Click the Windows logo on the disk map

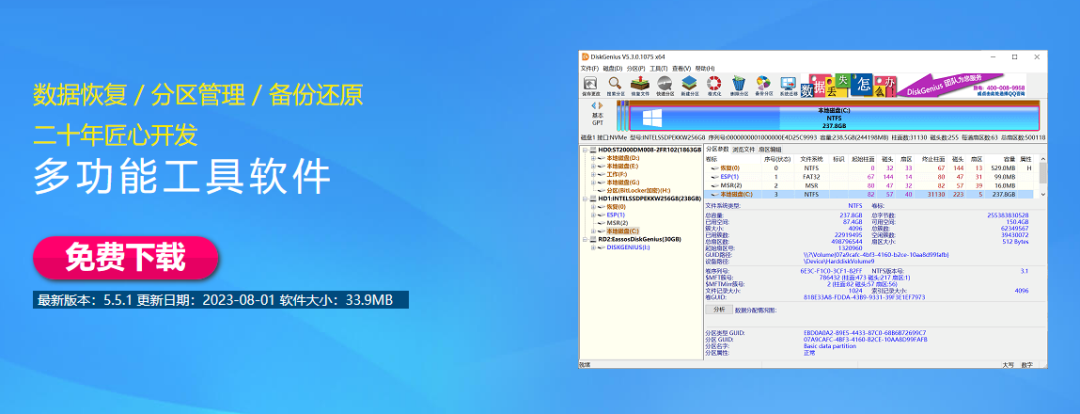(x=652, y=118)
